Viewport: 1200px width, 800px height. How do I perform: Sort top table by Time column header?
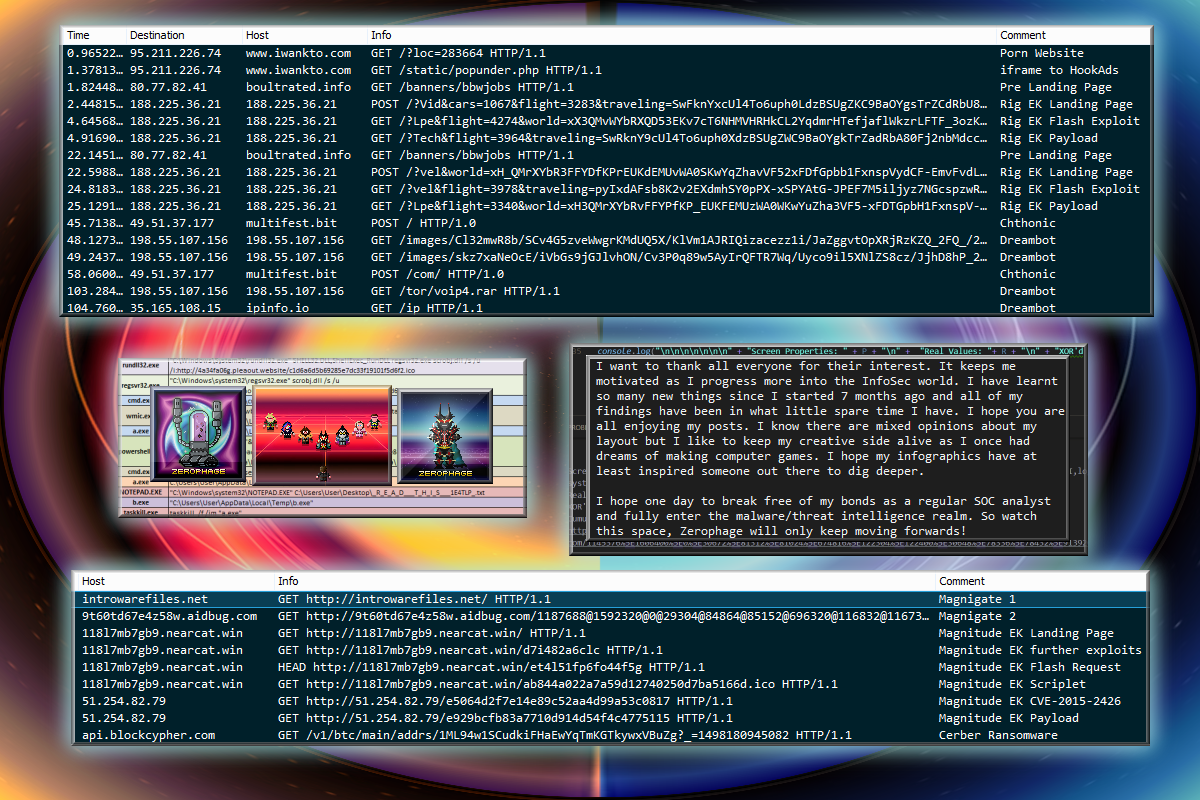tap(78, 35)
